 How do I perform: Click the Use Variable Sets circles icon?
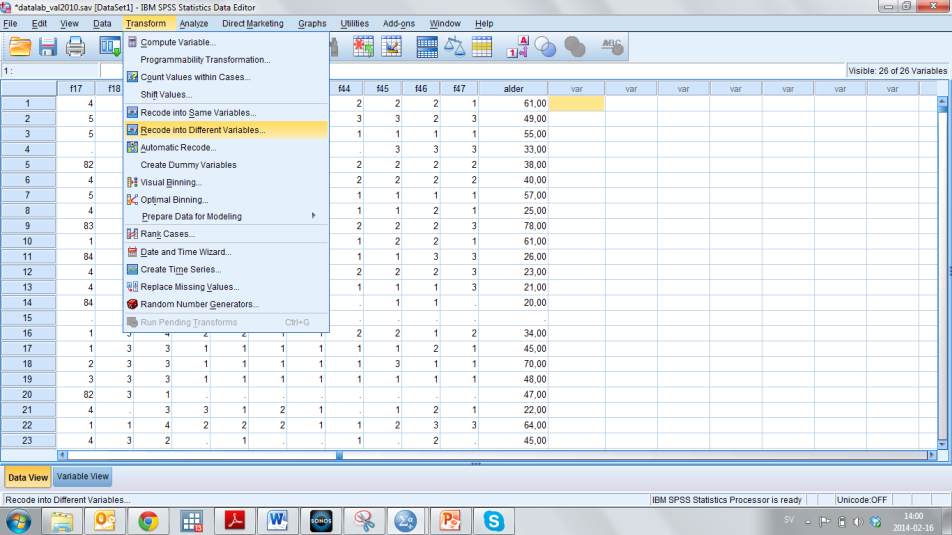(x=545, y=47)
